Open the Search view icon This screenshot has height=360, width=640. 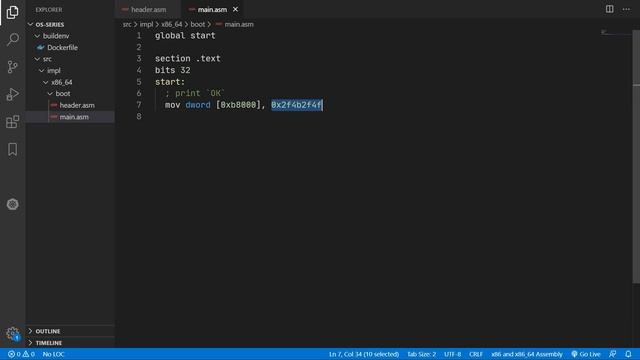tap(12, 40)
